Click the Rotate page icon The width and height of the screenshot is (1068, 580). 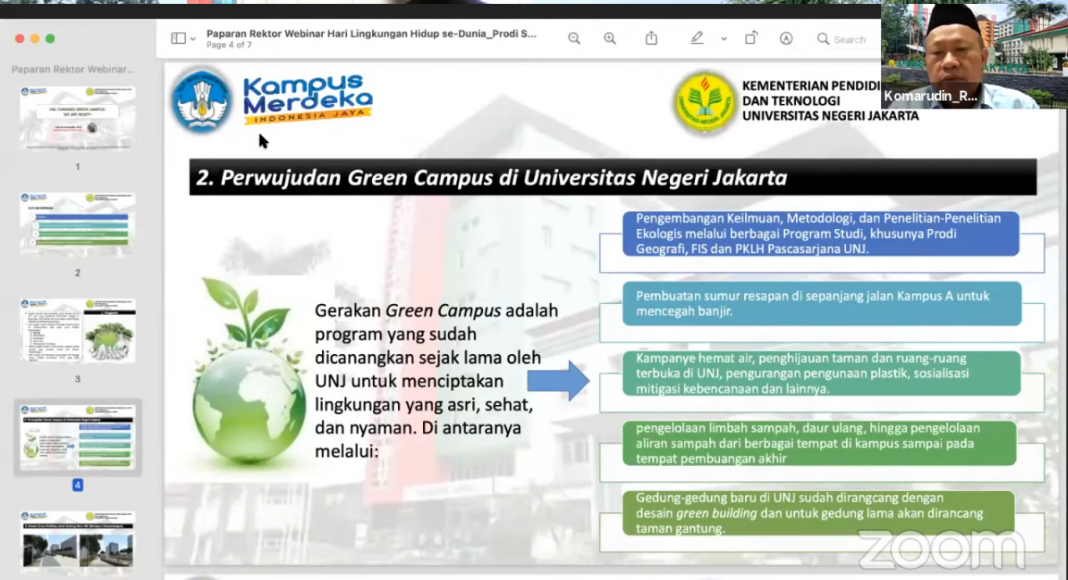[x=751, y=39]
